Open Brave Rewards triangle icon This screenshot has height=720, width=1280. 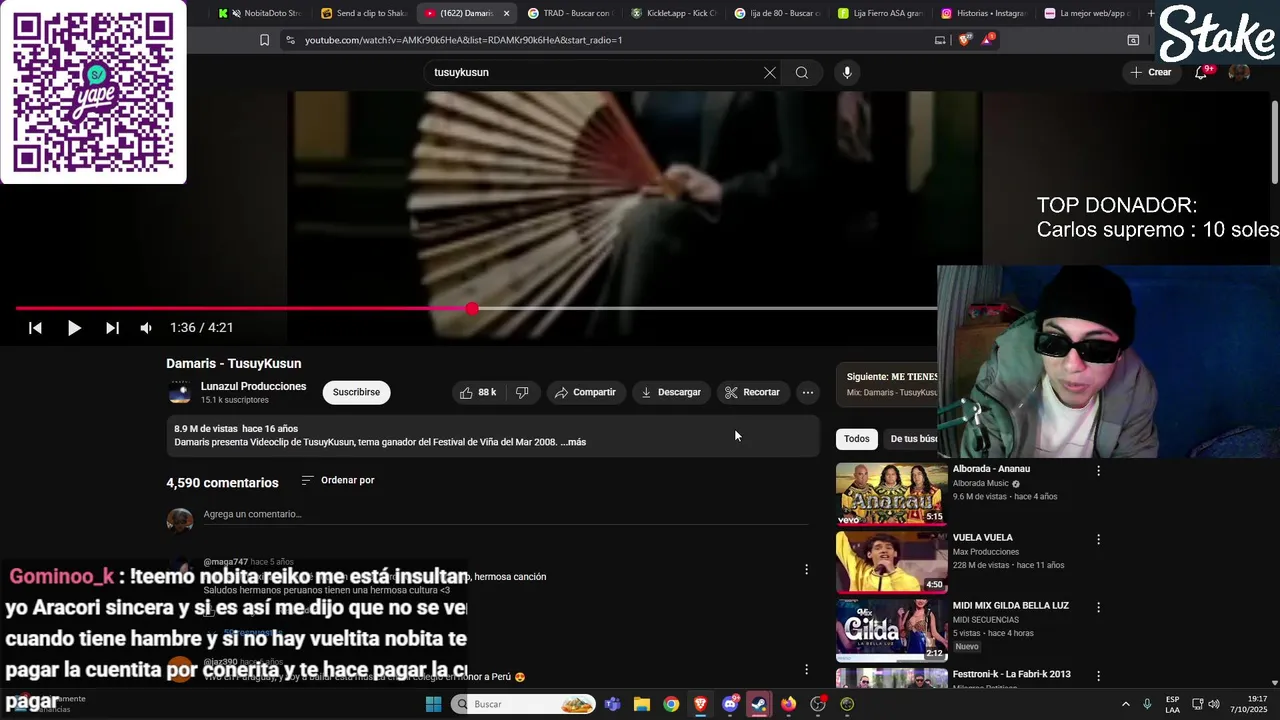989,40
